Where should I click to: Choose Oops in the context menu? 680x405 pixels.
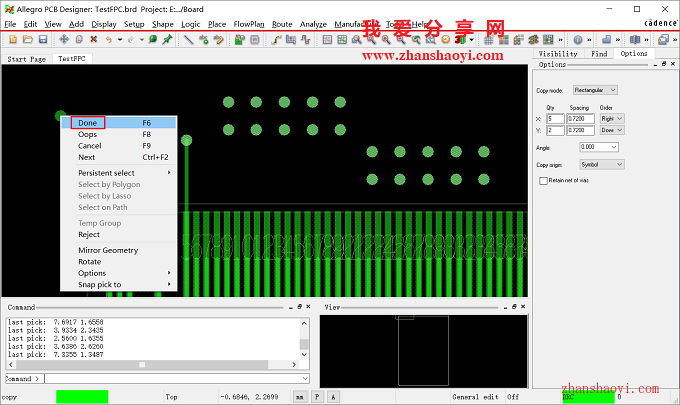click(x=118, y=134)
